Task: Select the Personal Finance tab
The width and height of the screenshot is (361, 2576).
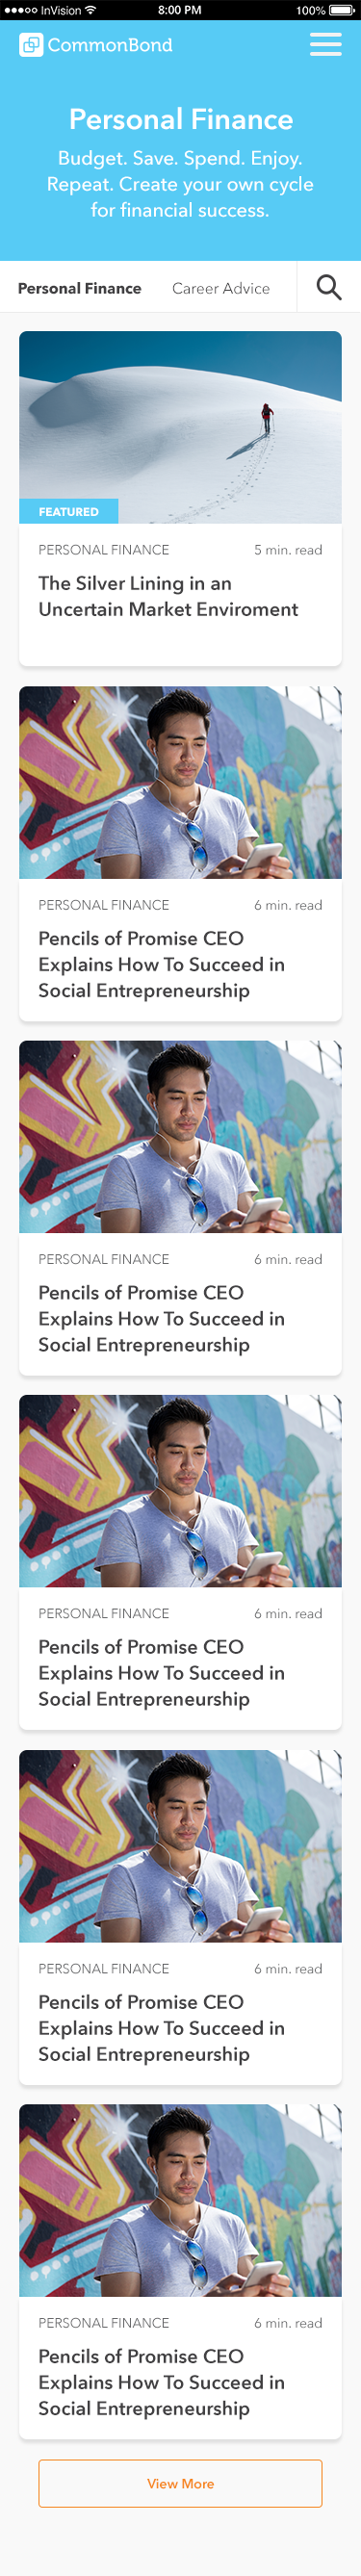Action: tap(80, 288)
